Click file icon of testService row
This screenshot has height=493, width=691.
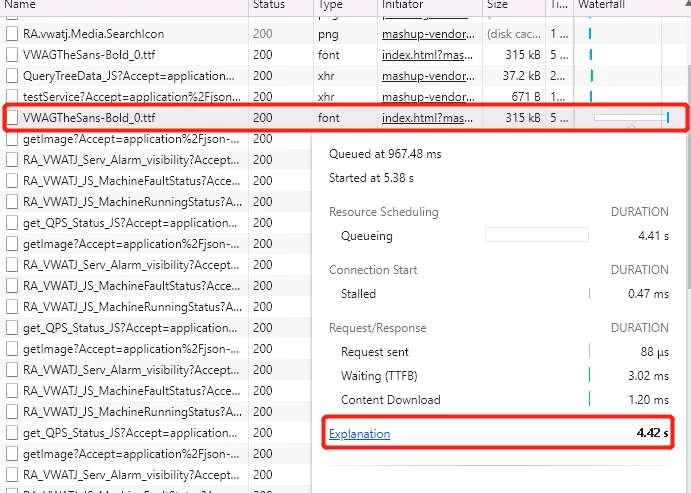[x=12, y=97]
